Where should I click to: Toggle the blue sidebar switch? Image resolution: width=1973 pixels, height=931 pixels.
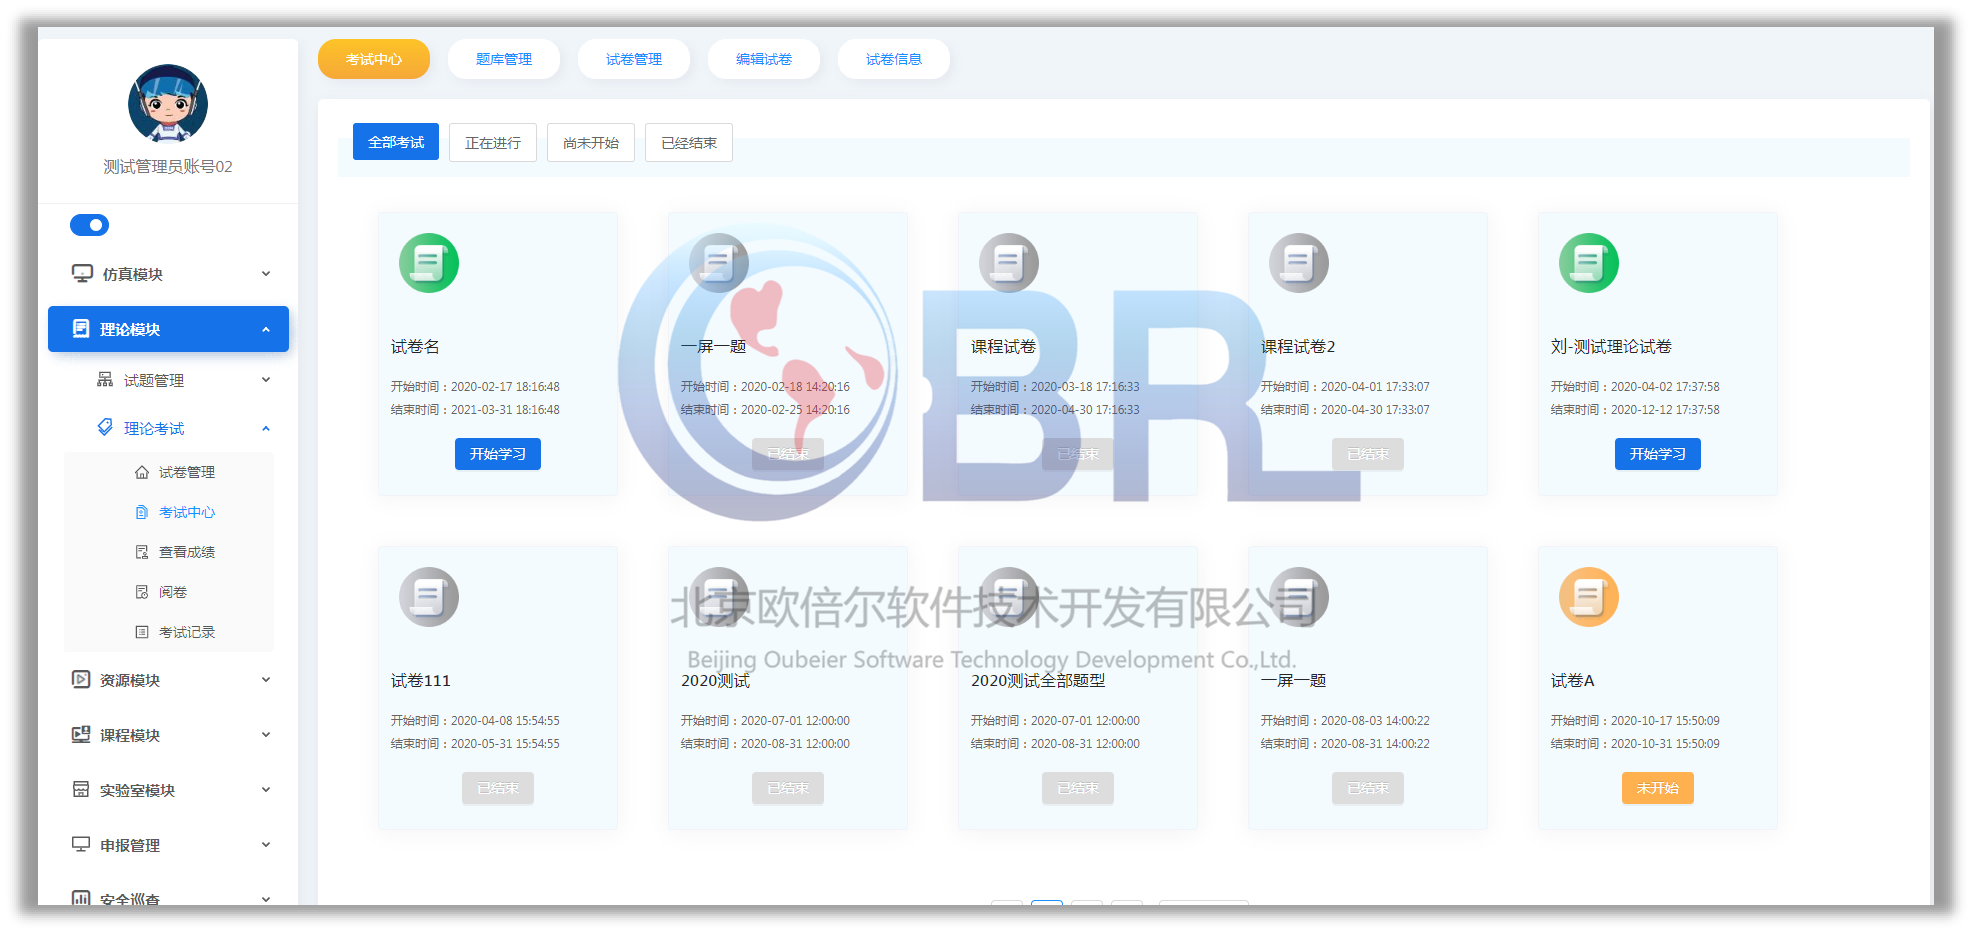click(89, 225)
